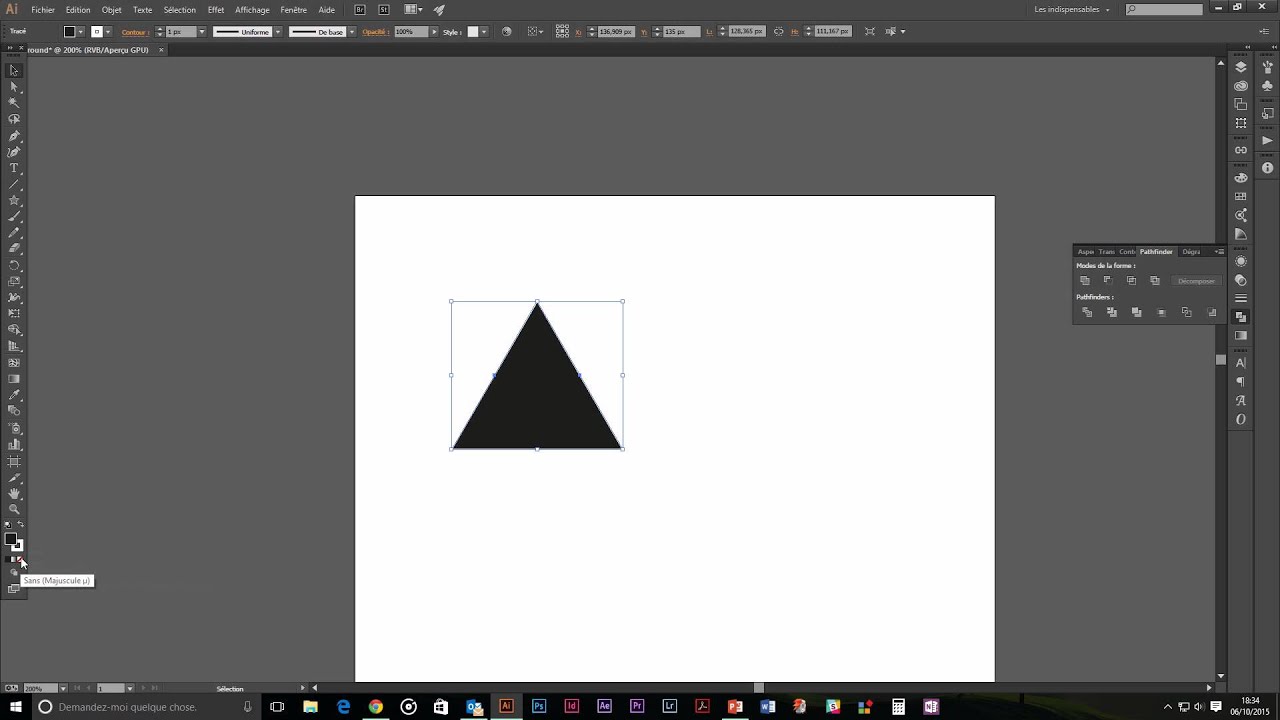1280x720 pixels.
Task: Open Adobe Bridge (Br) button
Action: point(360,9)
